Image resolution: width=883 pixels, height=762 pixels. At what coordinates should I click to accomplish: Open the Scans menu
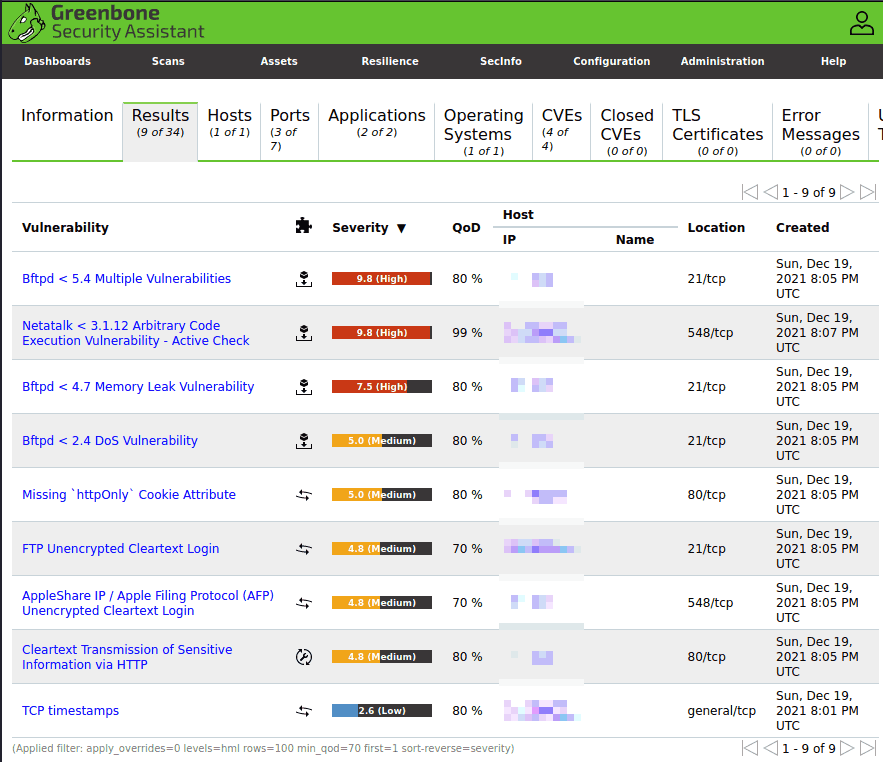click(x=168, y=61)
